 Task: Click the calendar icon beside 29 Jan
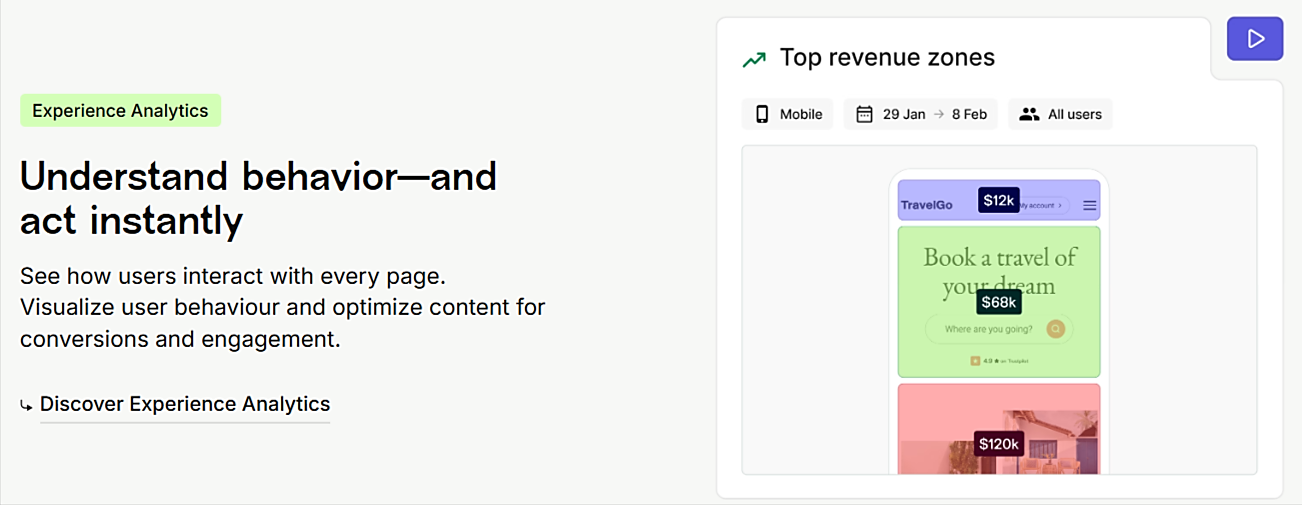(x=865, y=114)
